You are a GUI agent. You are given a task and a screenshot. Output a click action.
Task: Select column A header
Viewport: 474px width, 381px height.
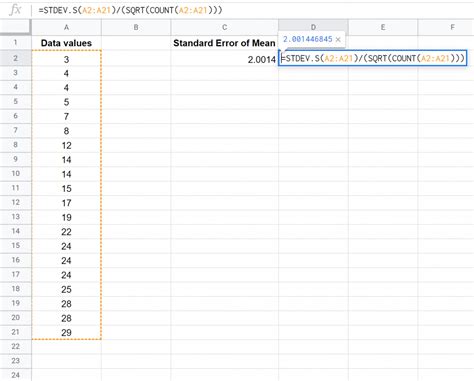66,27
